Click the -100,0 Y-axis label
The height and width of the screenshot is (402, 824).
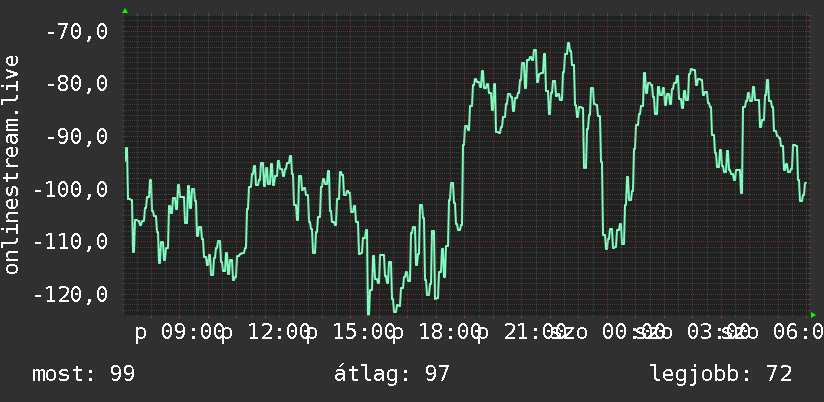[70, 189]
